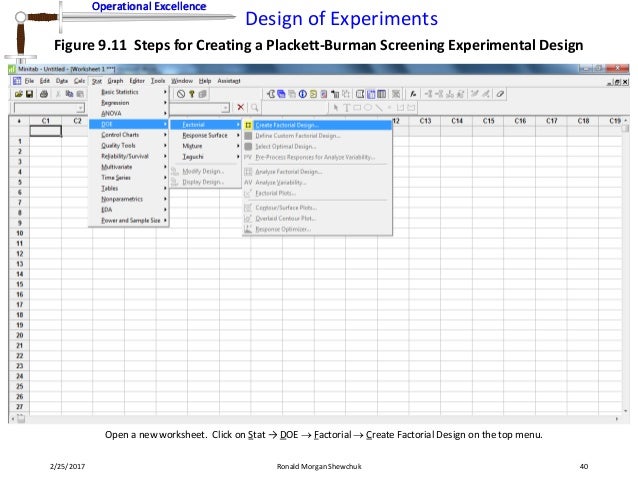
Task: Expand the Power and Sample Size submenu
Action: pyautogui.click(x=131, y=221)
